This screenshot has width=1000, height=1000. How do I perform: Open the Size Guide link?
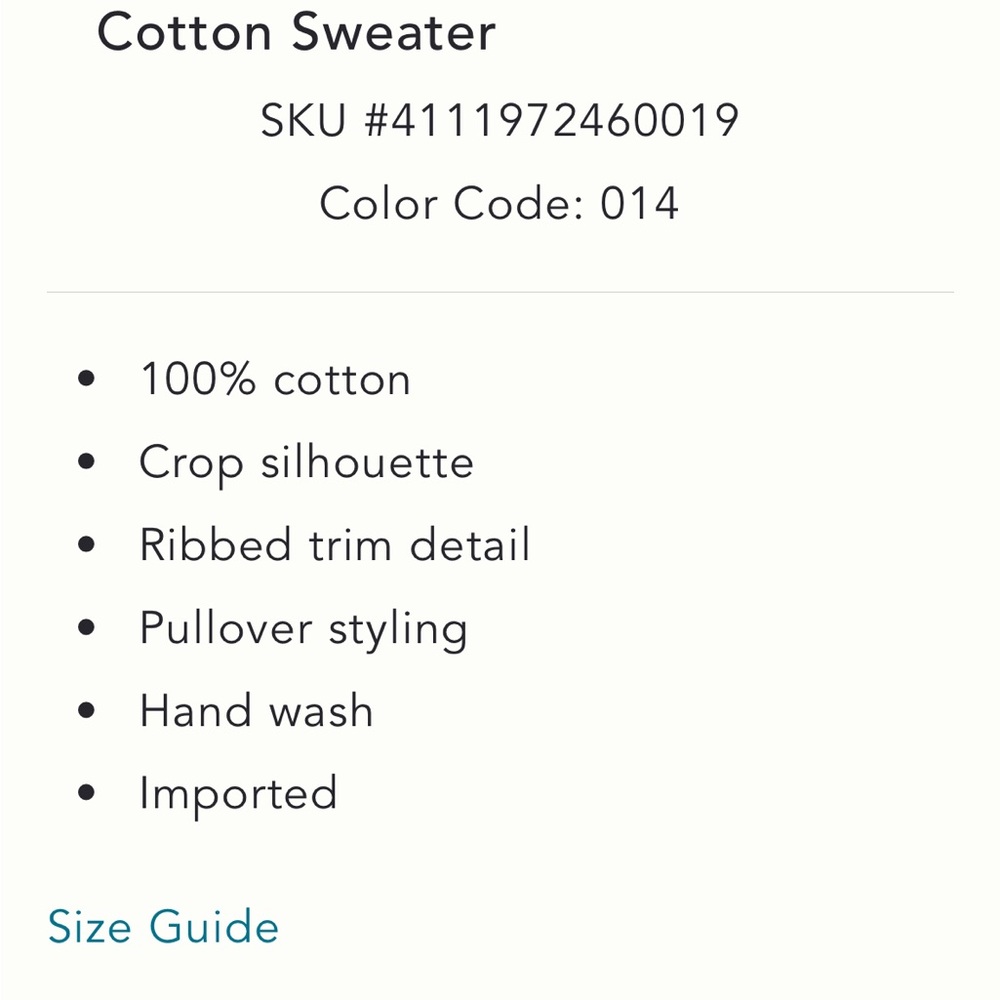pos(163,926)
